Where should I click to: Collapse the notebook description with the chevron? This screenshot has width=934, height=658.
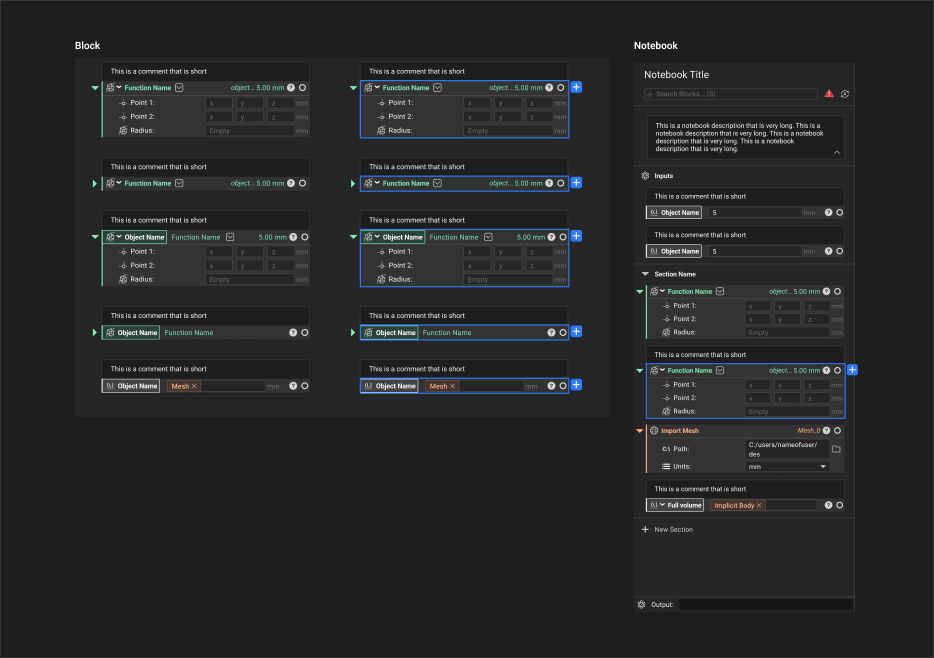click(836, 152)
